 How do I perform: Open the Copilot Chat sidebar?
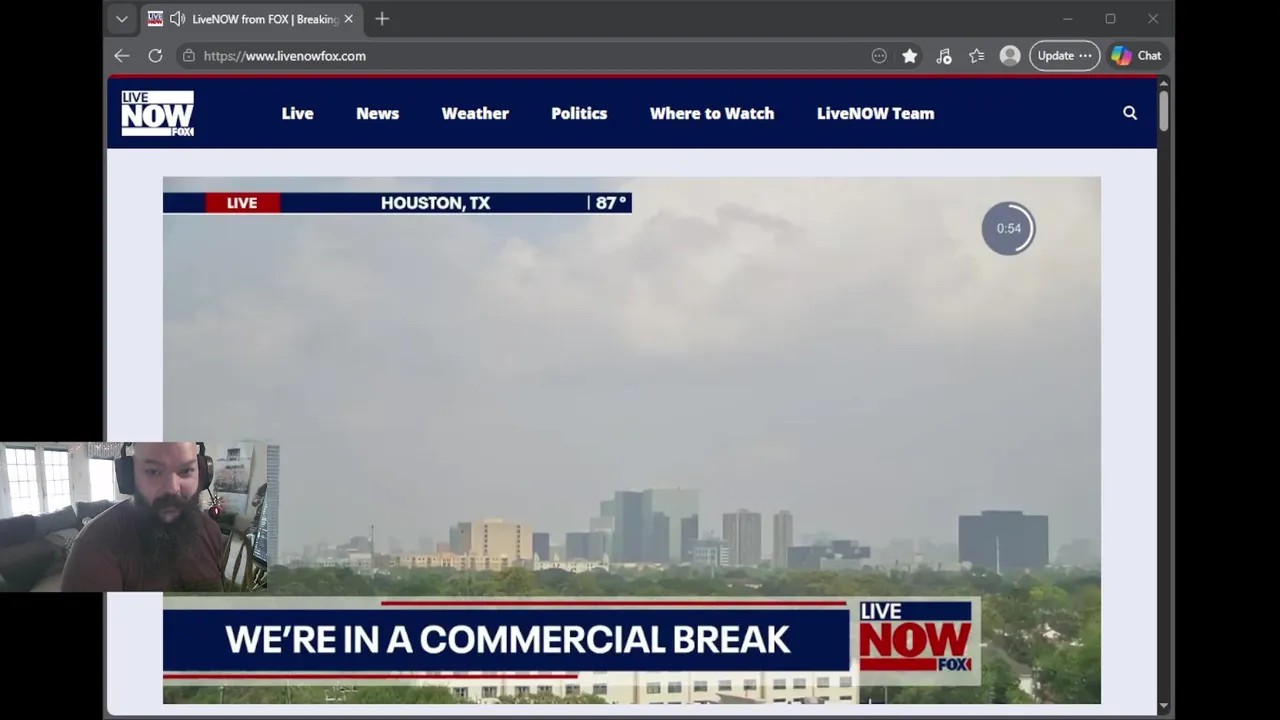[x=1136, y=56]
